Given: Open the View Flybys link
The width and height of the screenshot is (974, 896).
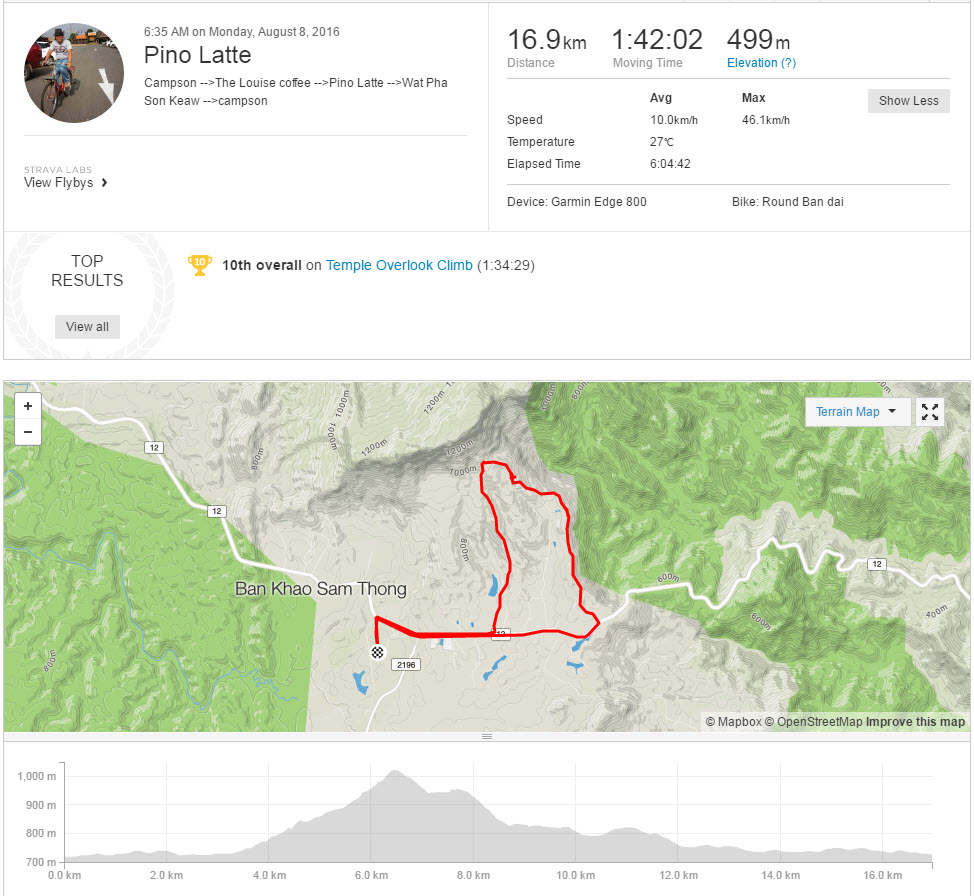Looking at the screenshot, I should (58, 183).
